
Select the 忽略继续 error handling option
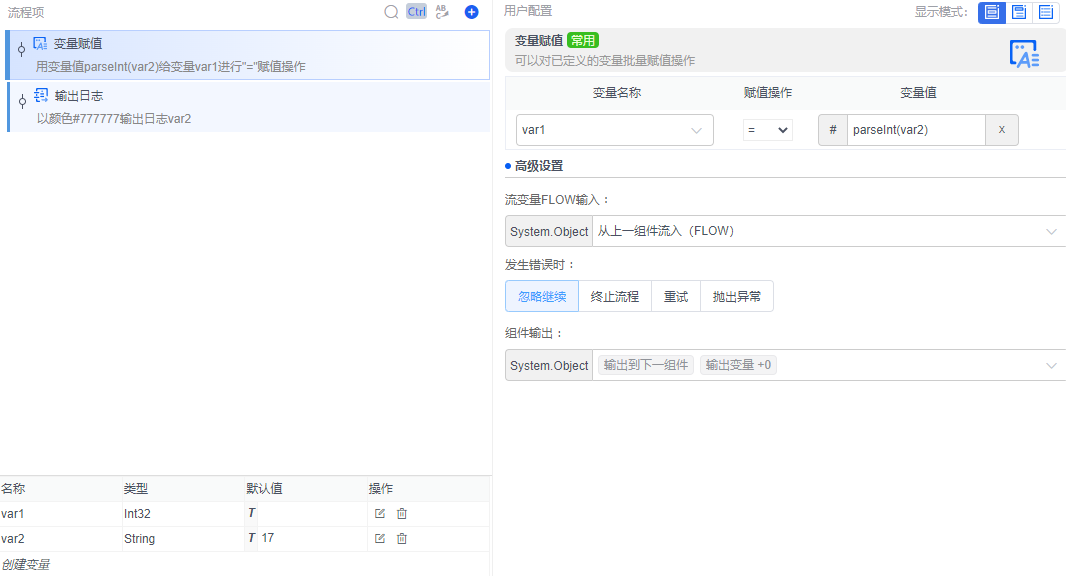541,296
